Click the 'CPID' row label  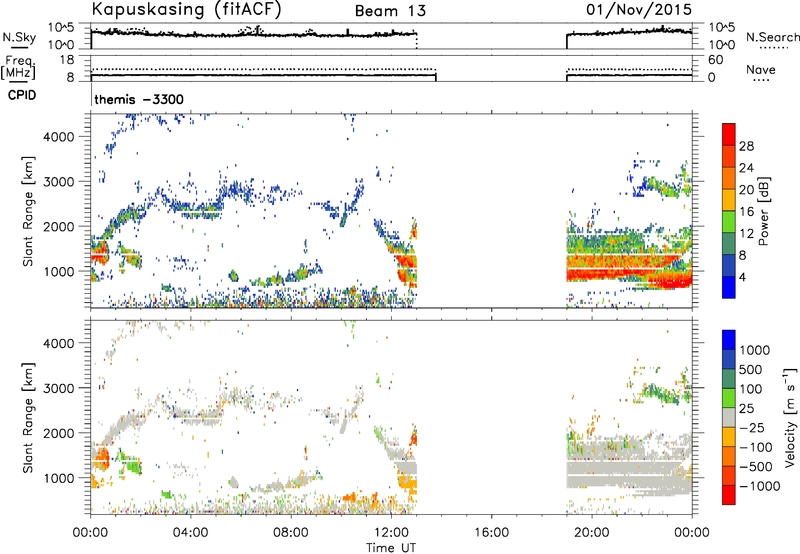22,95
